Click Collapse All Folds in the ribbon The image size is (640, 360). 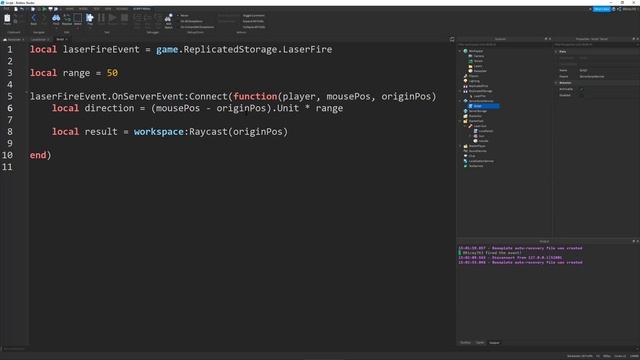254,27
